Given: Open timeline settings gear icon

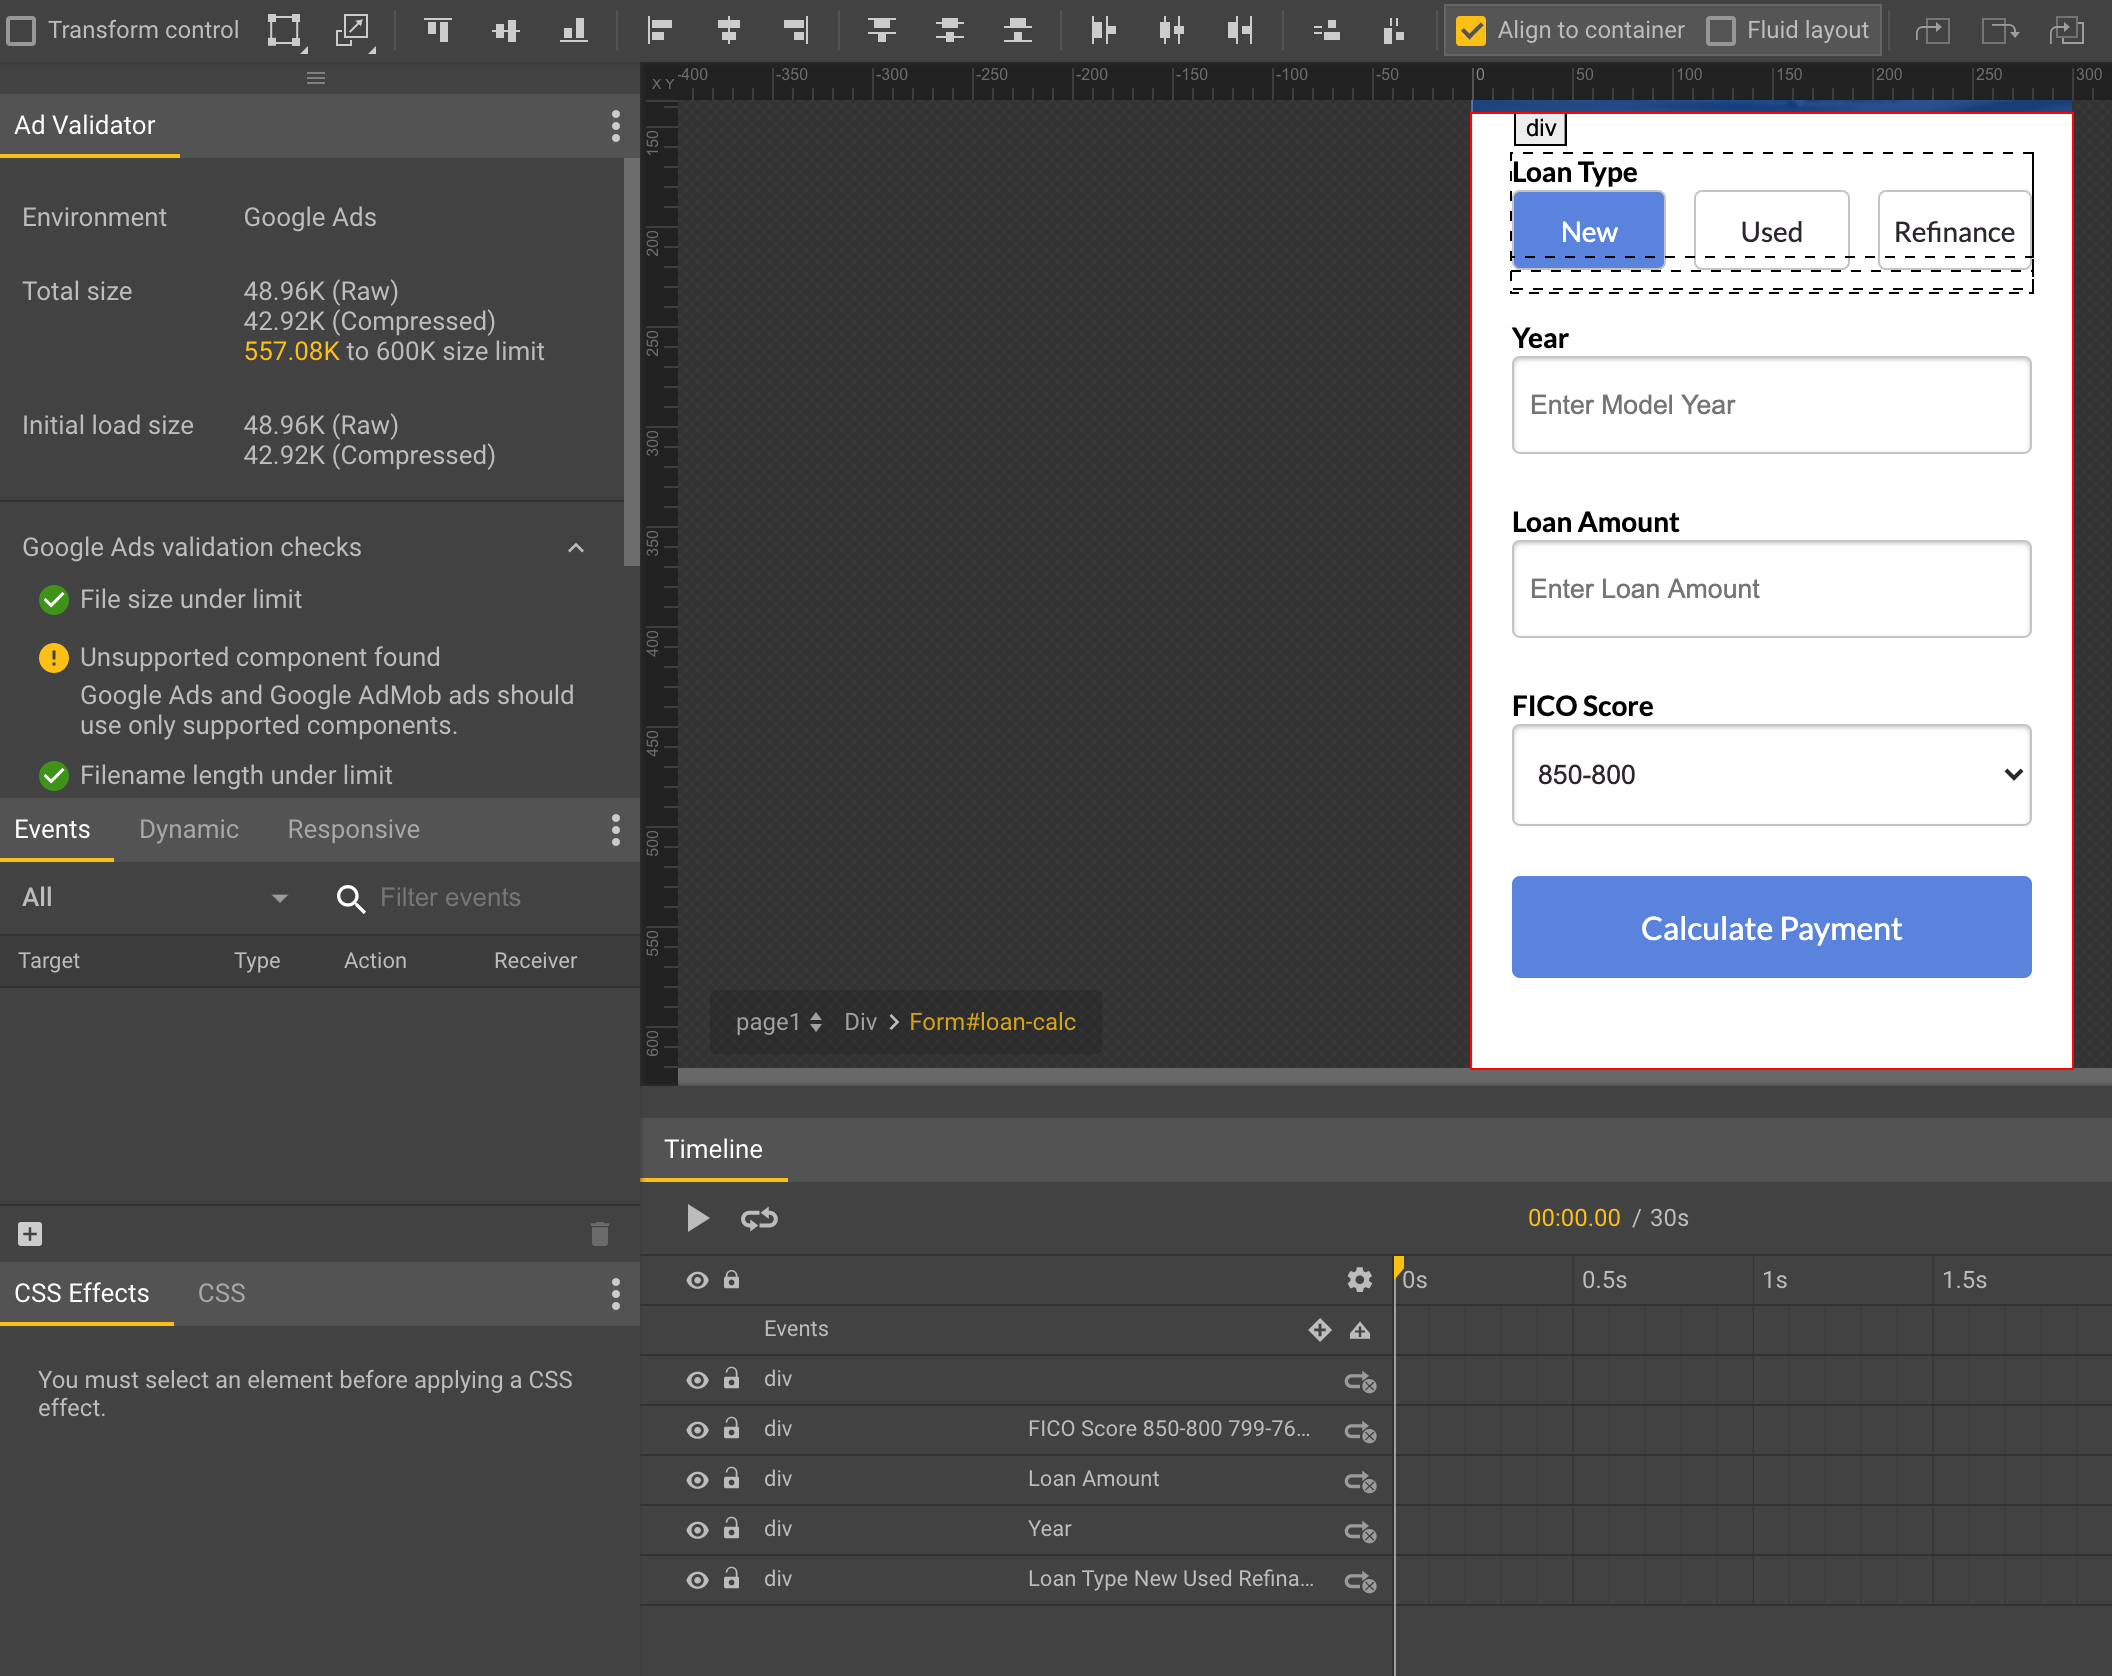Looking at the screenshot, I should pos(1359,1279).
